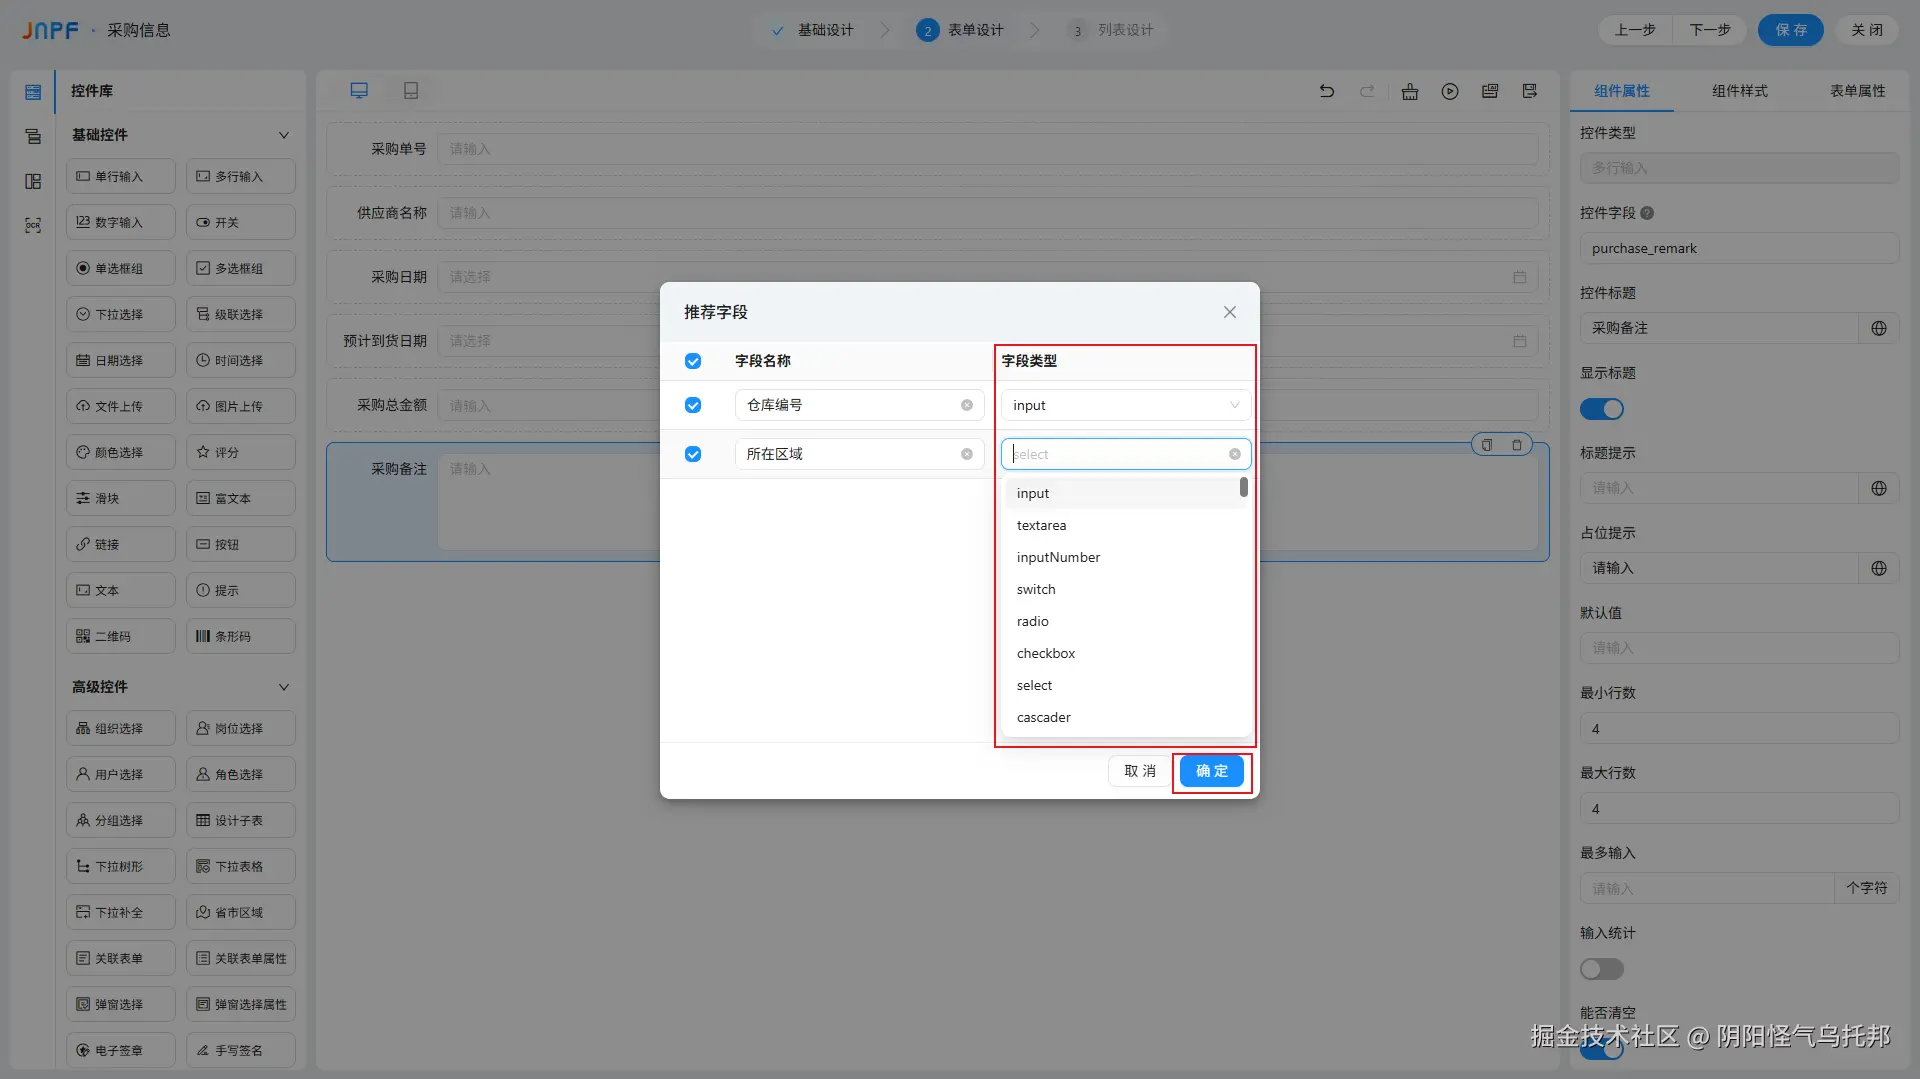Open the 仓库编号 field type dropdown
The height and width of the screenshot is (1079, 1920).
pyautogui.click(x=1126, y=405)
